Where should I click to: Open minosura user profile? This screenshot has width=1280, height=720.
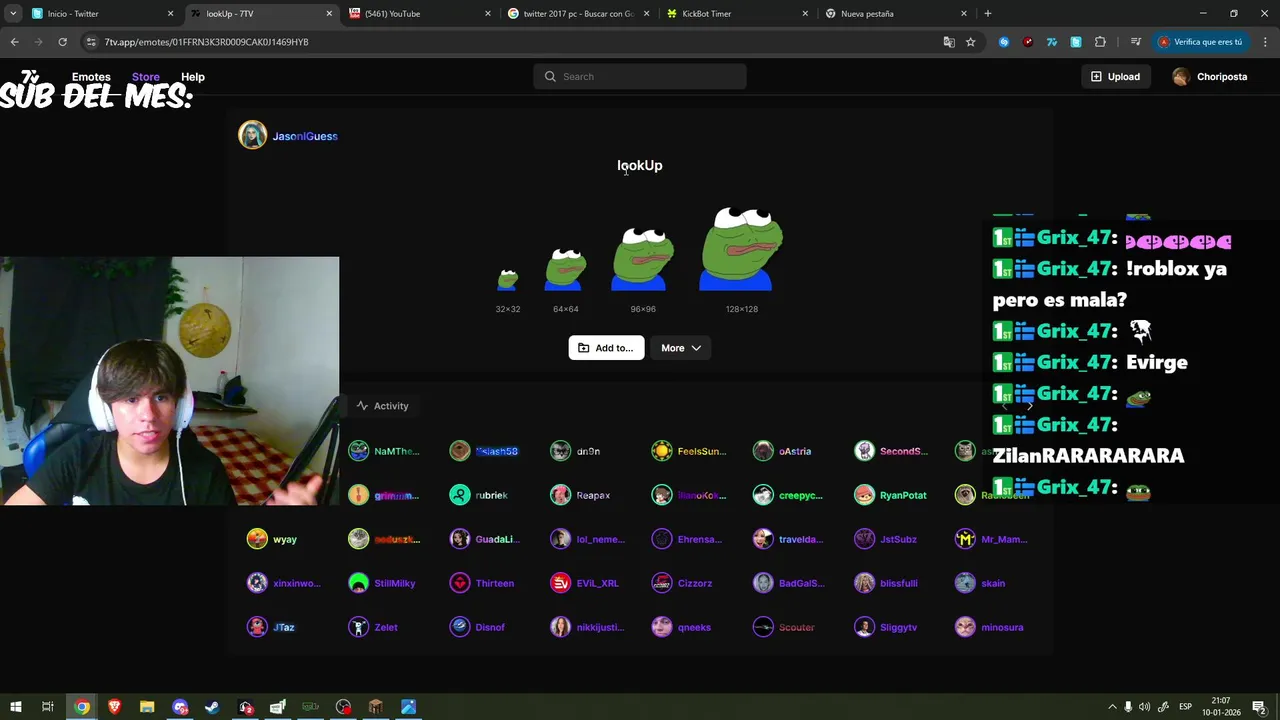[989, 627]
